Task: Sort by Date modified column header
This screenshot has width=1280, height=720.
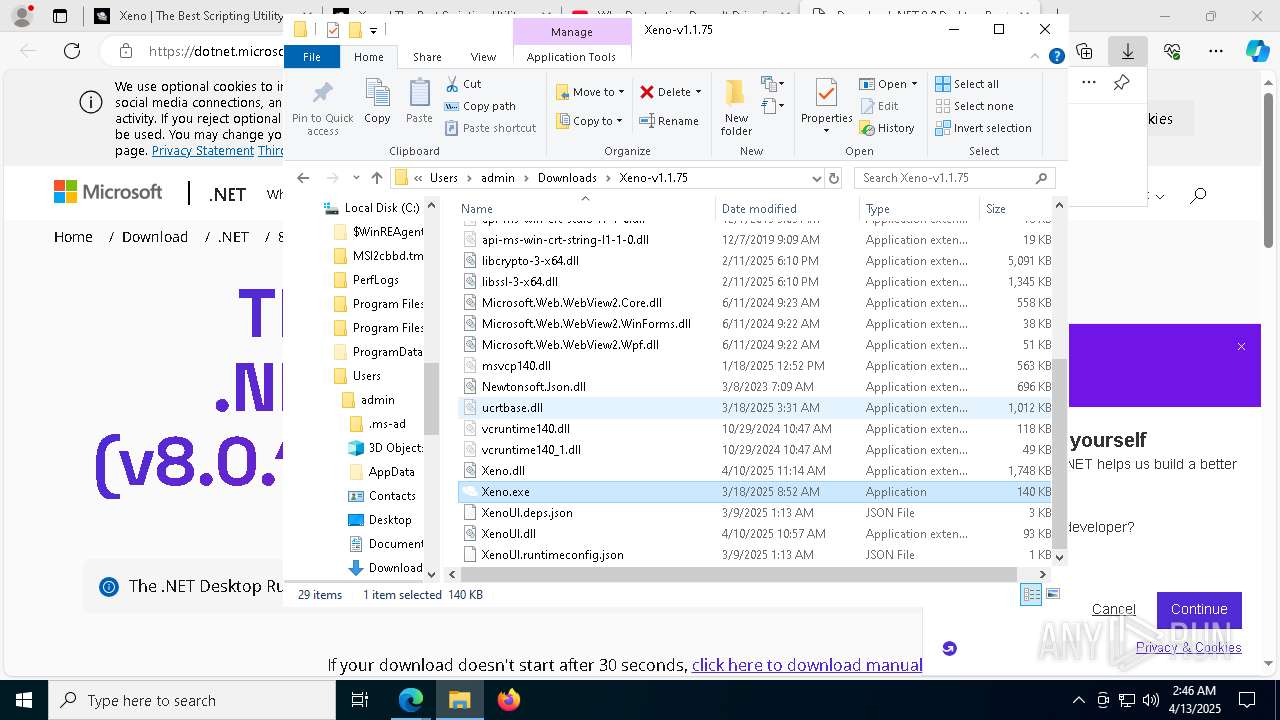Action: 759,209
